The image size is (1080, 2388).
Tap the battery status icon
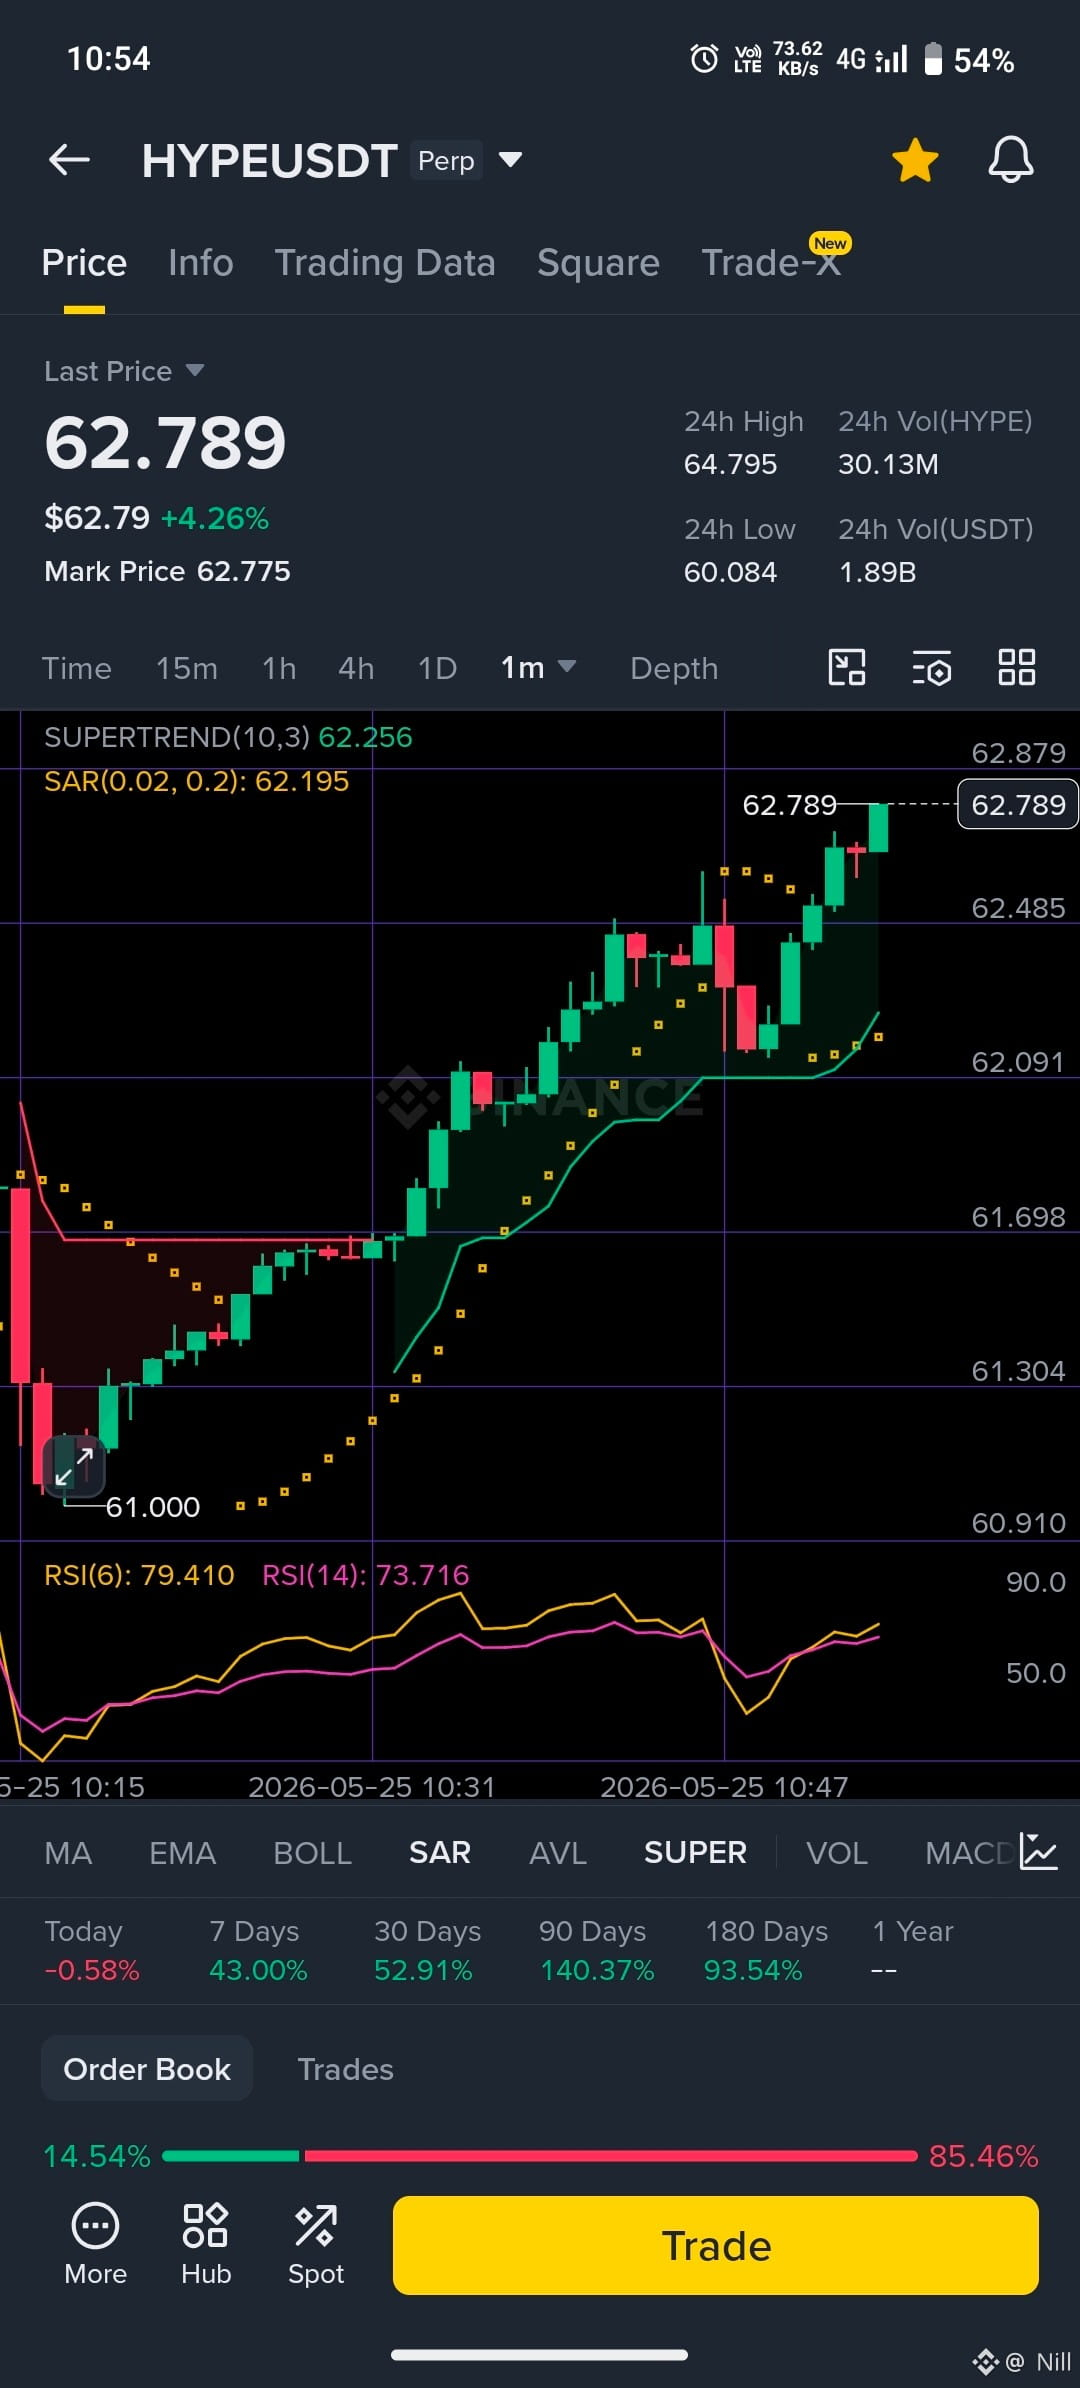tap(932, 59)
